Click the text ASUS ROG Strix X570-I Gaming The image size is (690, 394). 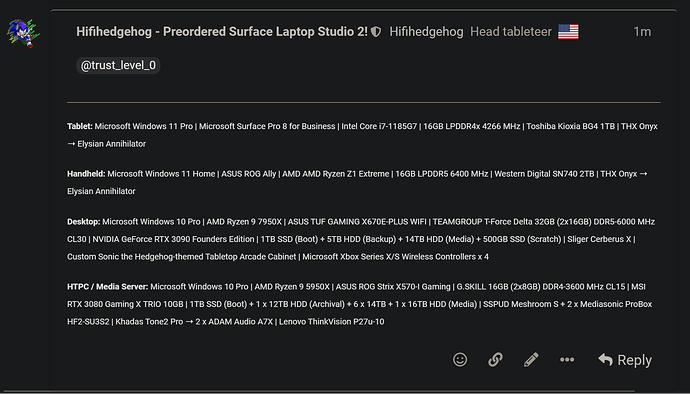pyautogui.click(x=393, y=287)
